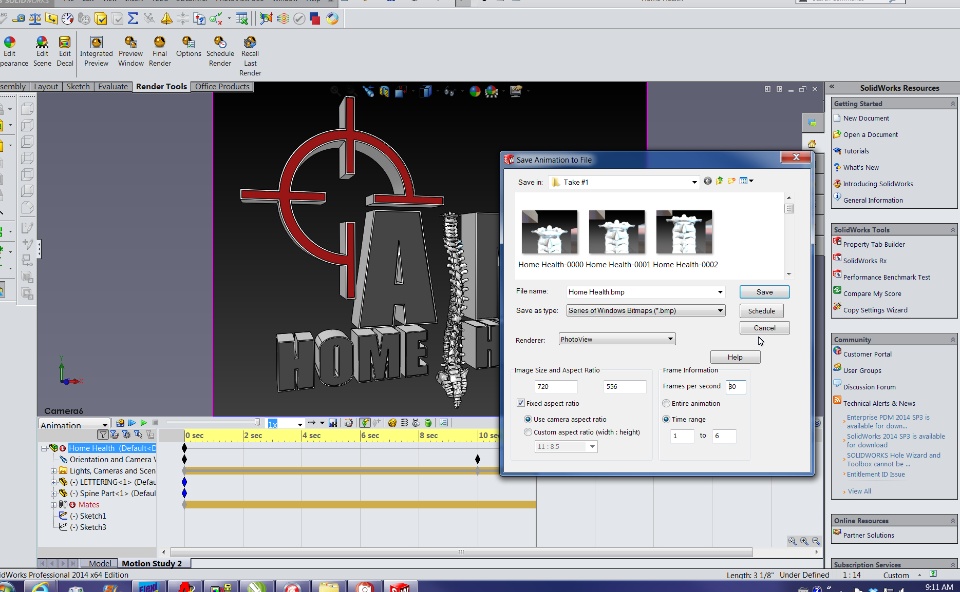Click the image width field showing 720
This screenshot has height=592, width=960.
point(555,386)
